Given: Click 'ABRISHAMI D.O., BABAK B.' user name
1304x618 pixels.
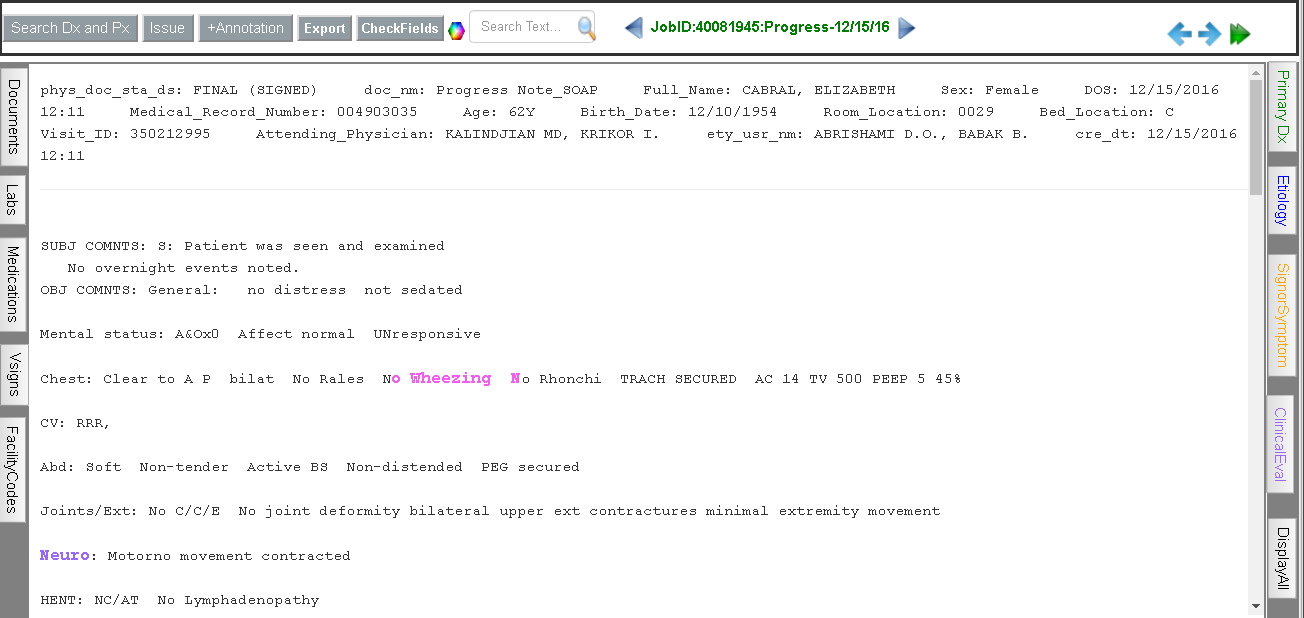Looking at the screenshot, I should click(x=921, y=134).
